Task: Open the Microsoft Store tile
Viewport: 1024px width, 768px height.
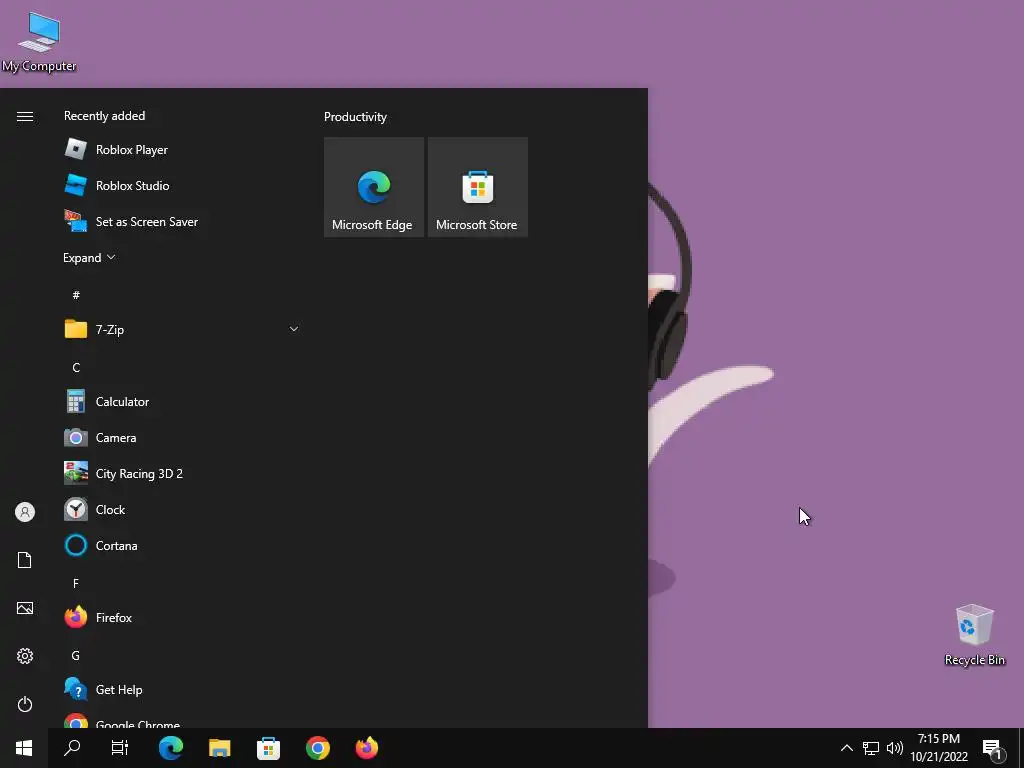Action: click(477, 187)
